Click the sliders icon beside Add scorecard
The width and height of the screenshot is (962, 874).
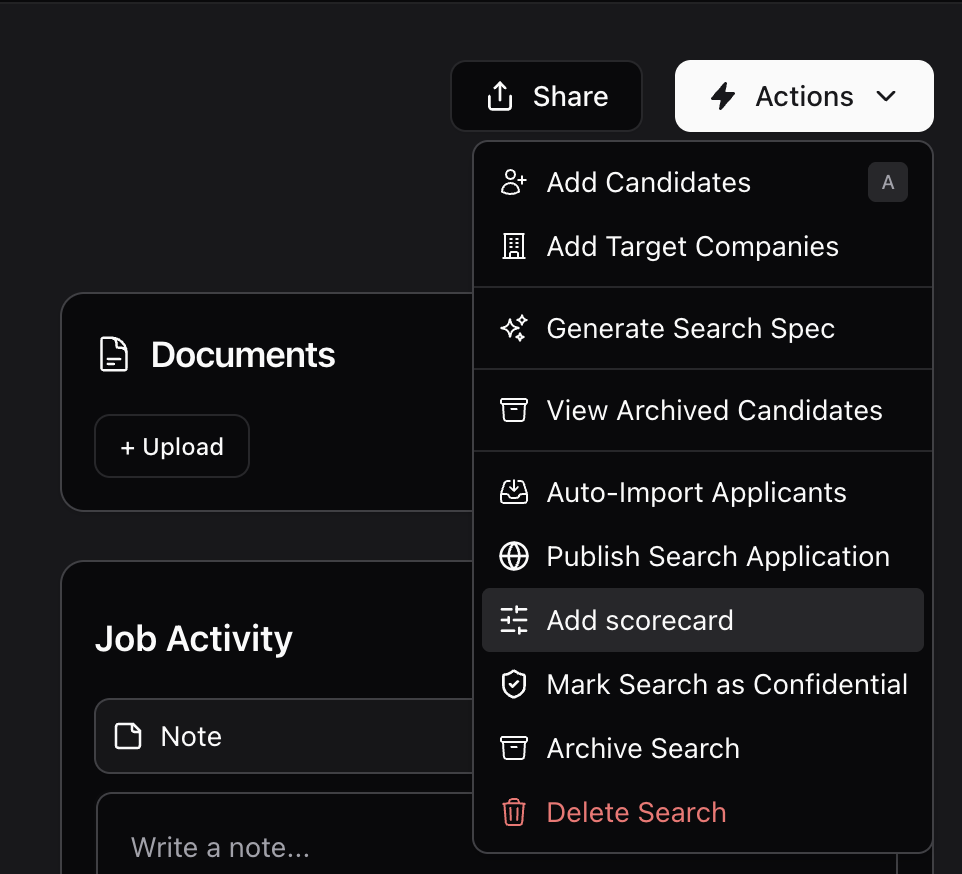514,620
